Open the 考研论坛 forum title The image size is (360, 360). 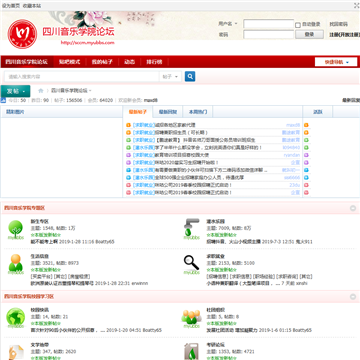216,345
